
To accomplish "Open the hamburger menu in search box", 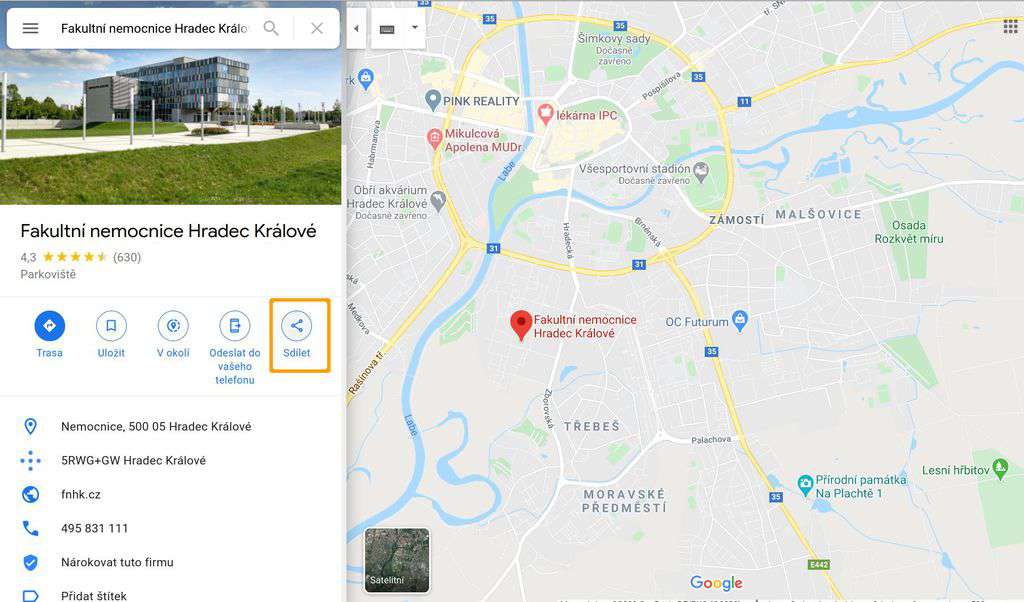I will (30, 29).
